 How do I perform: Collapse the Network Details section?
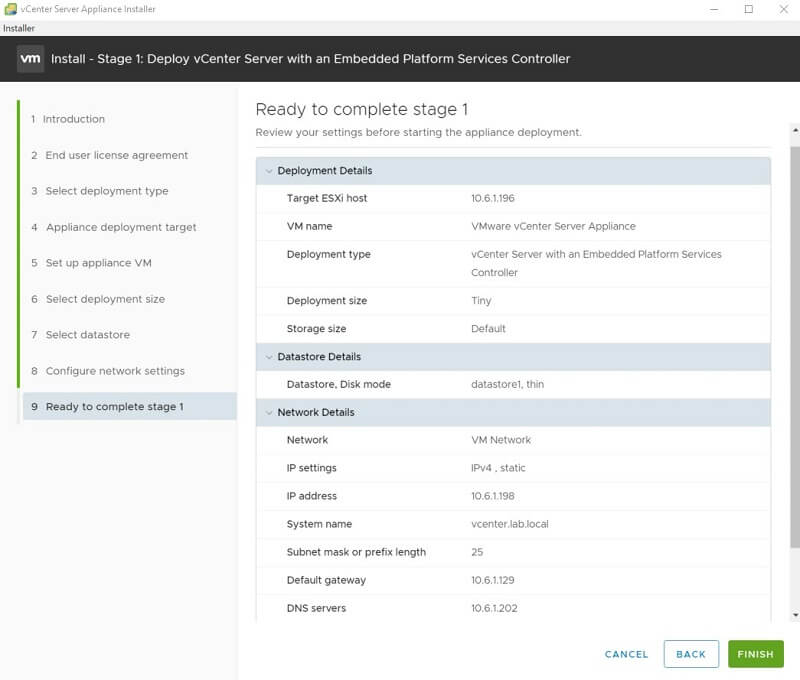click(269, 413)
